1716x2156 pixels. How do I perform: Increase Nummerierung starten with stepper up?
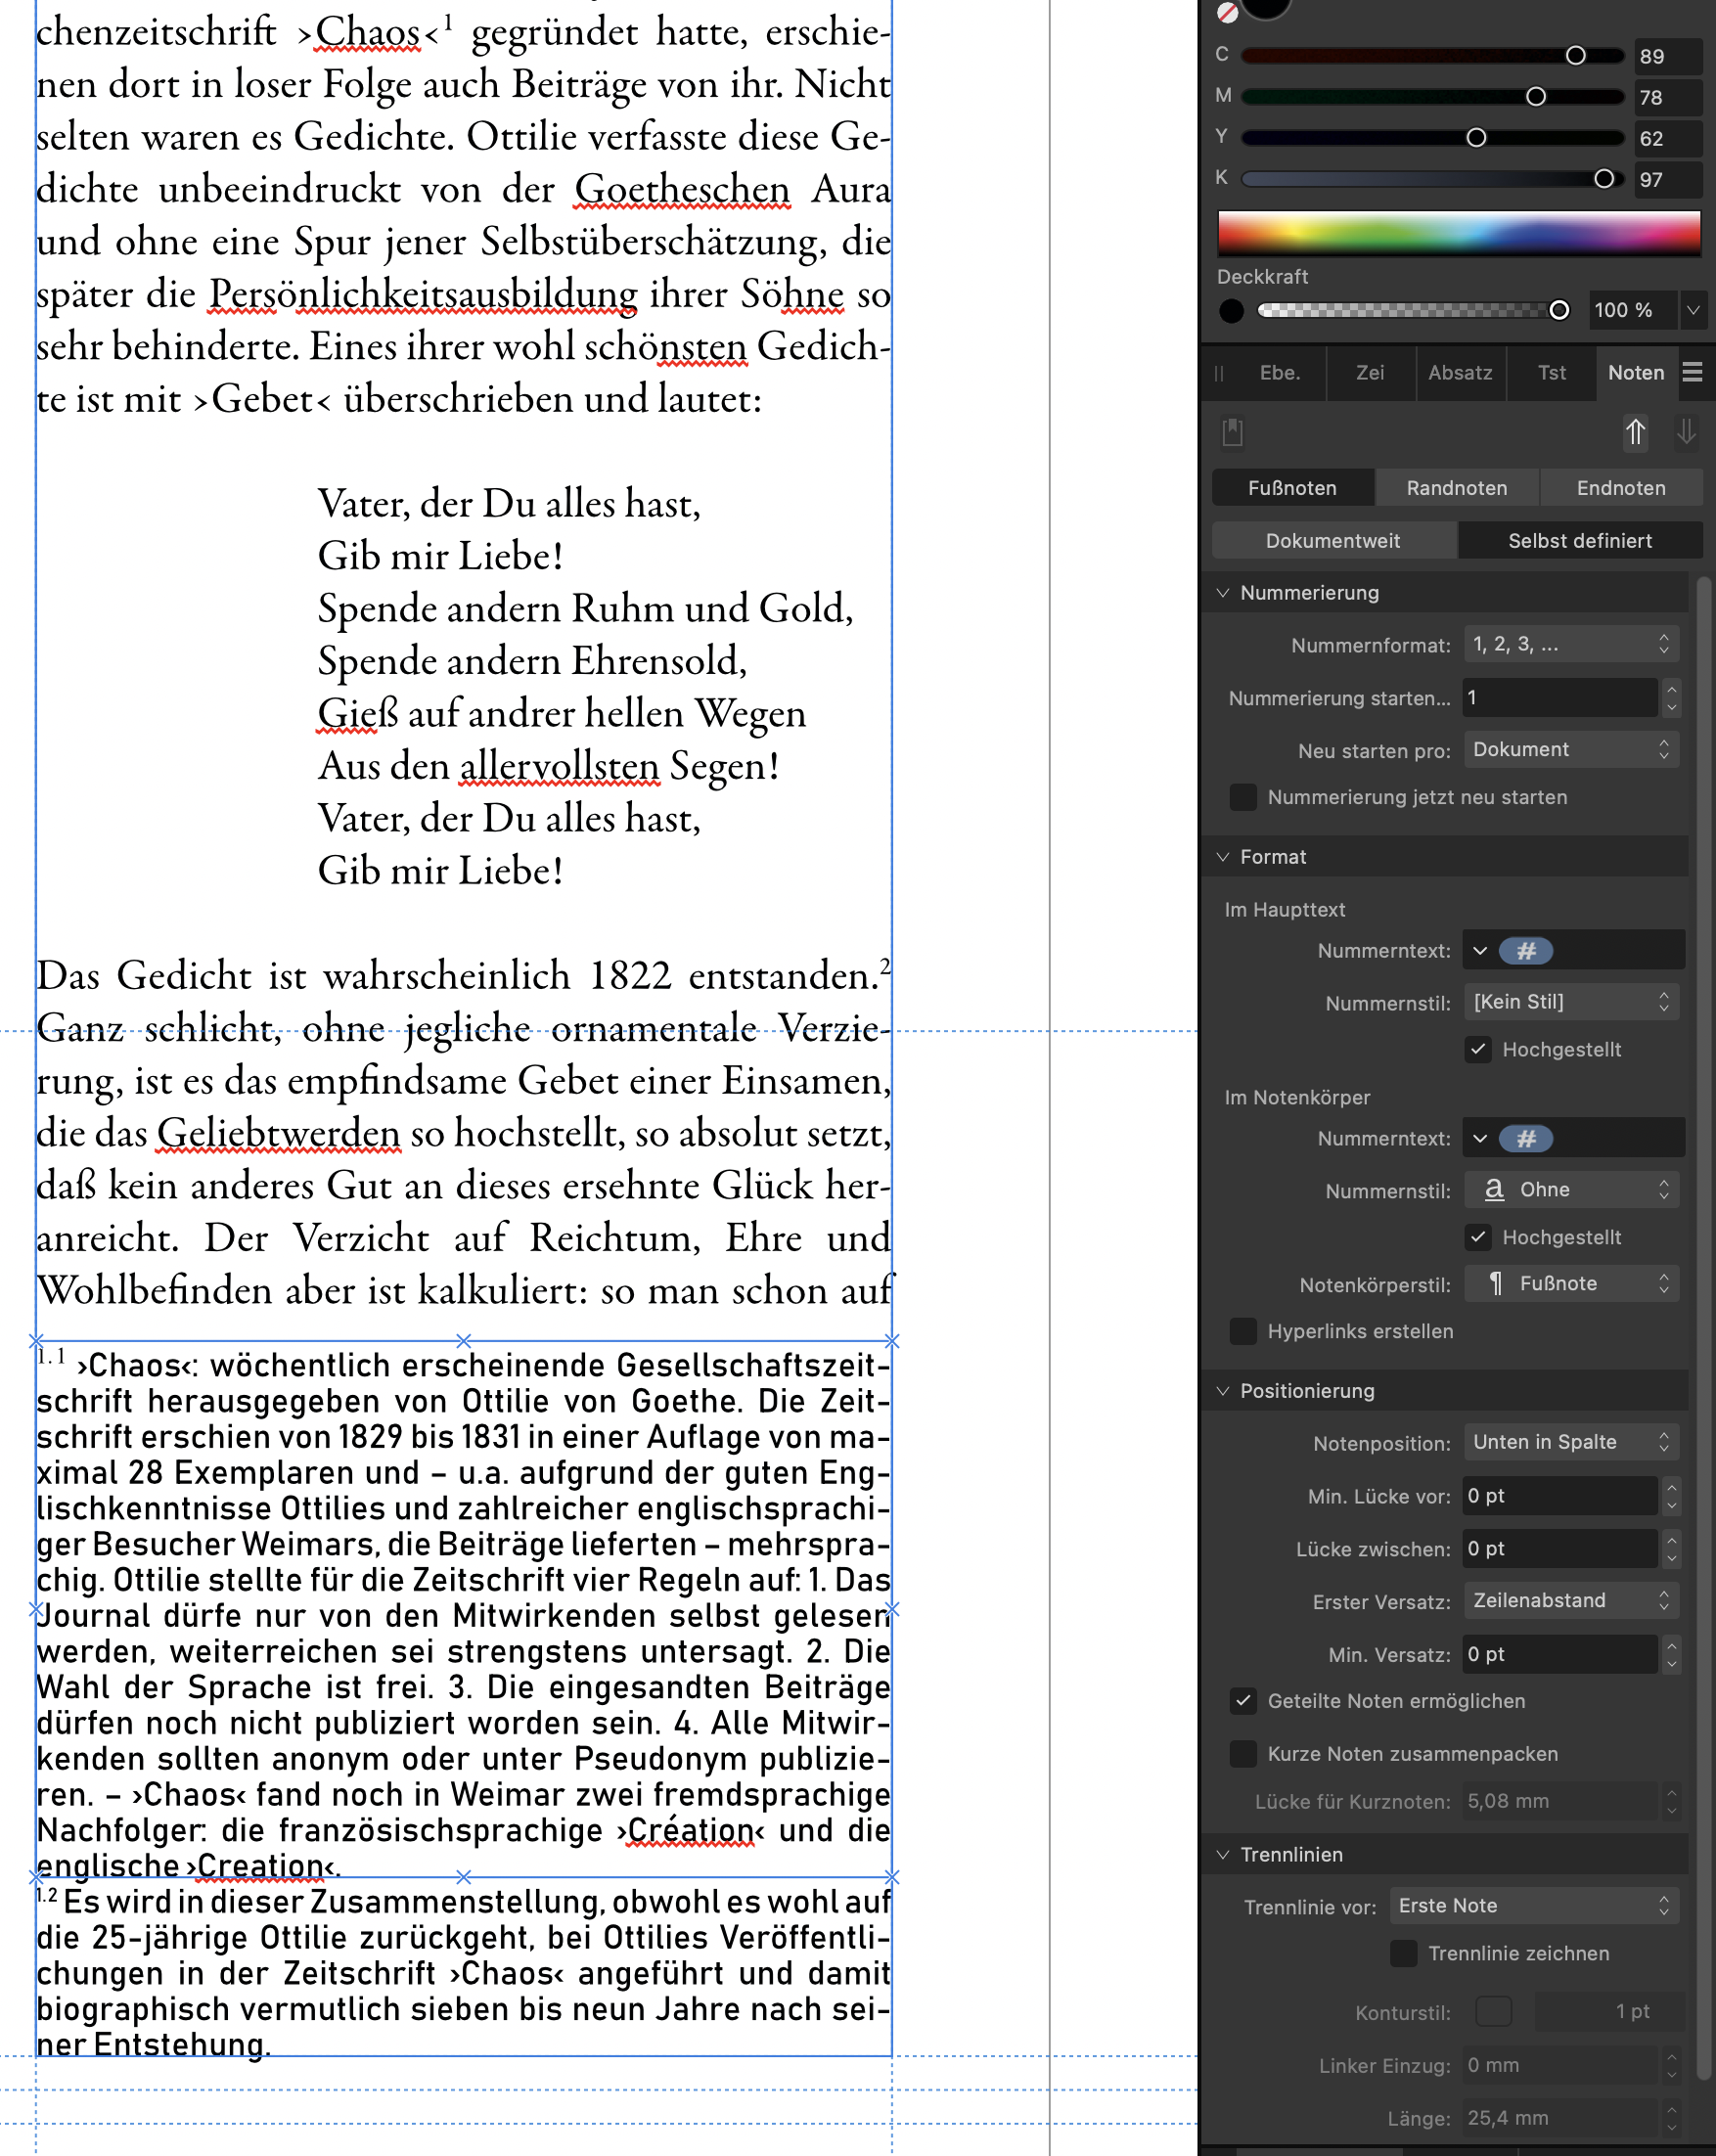pyautogui.click(x=1672, y=688)
